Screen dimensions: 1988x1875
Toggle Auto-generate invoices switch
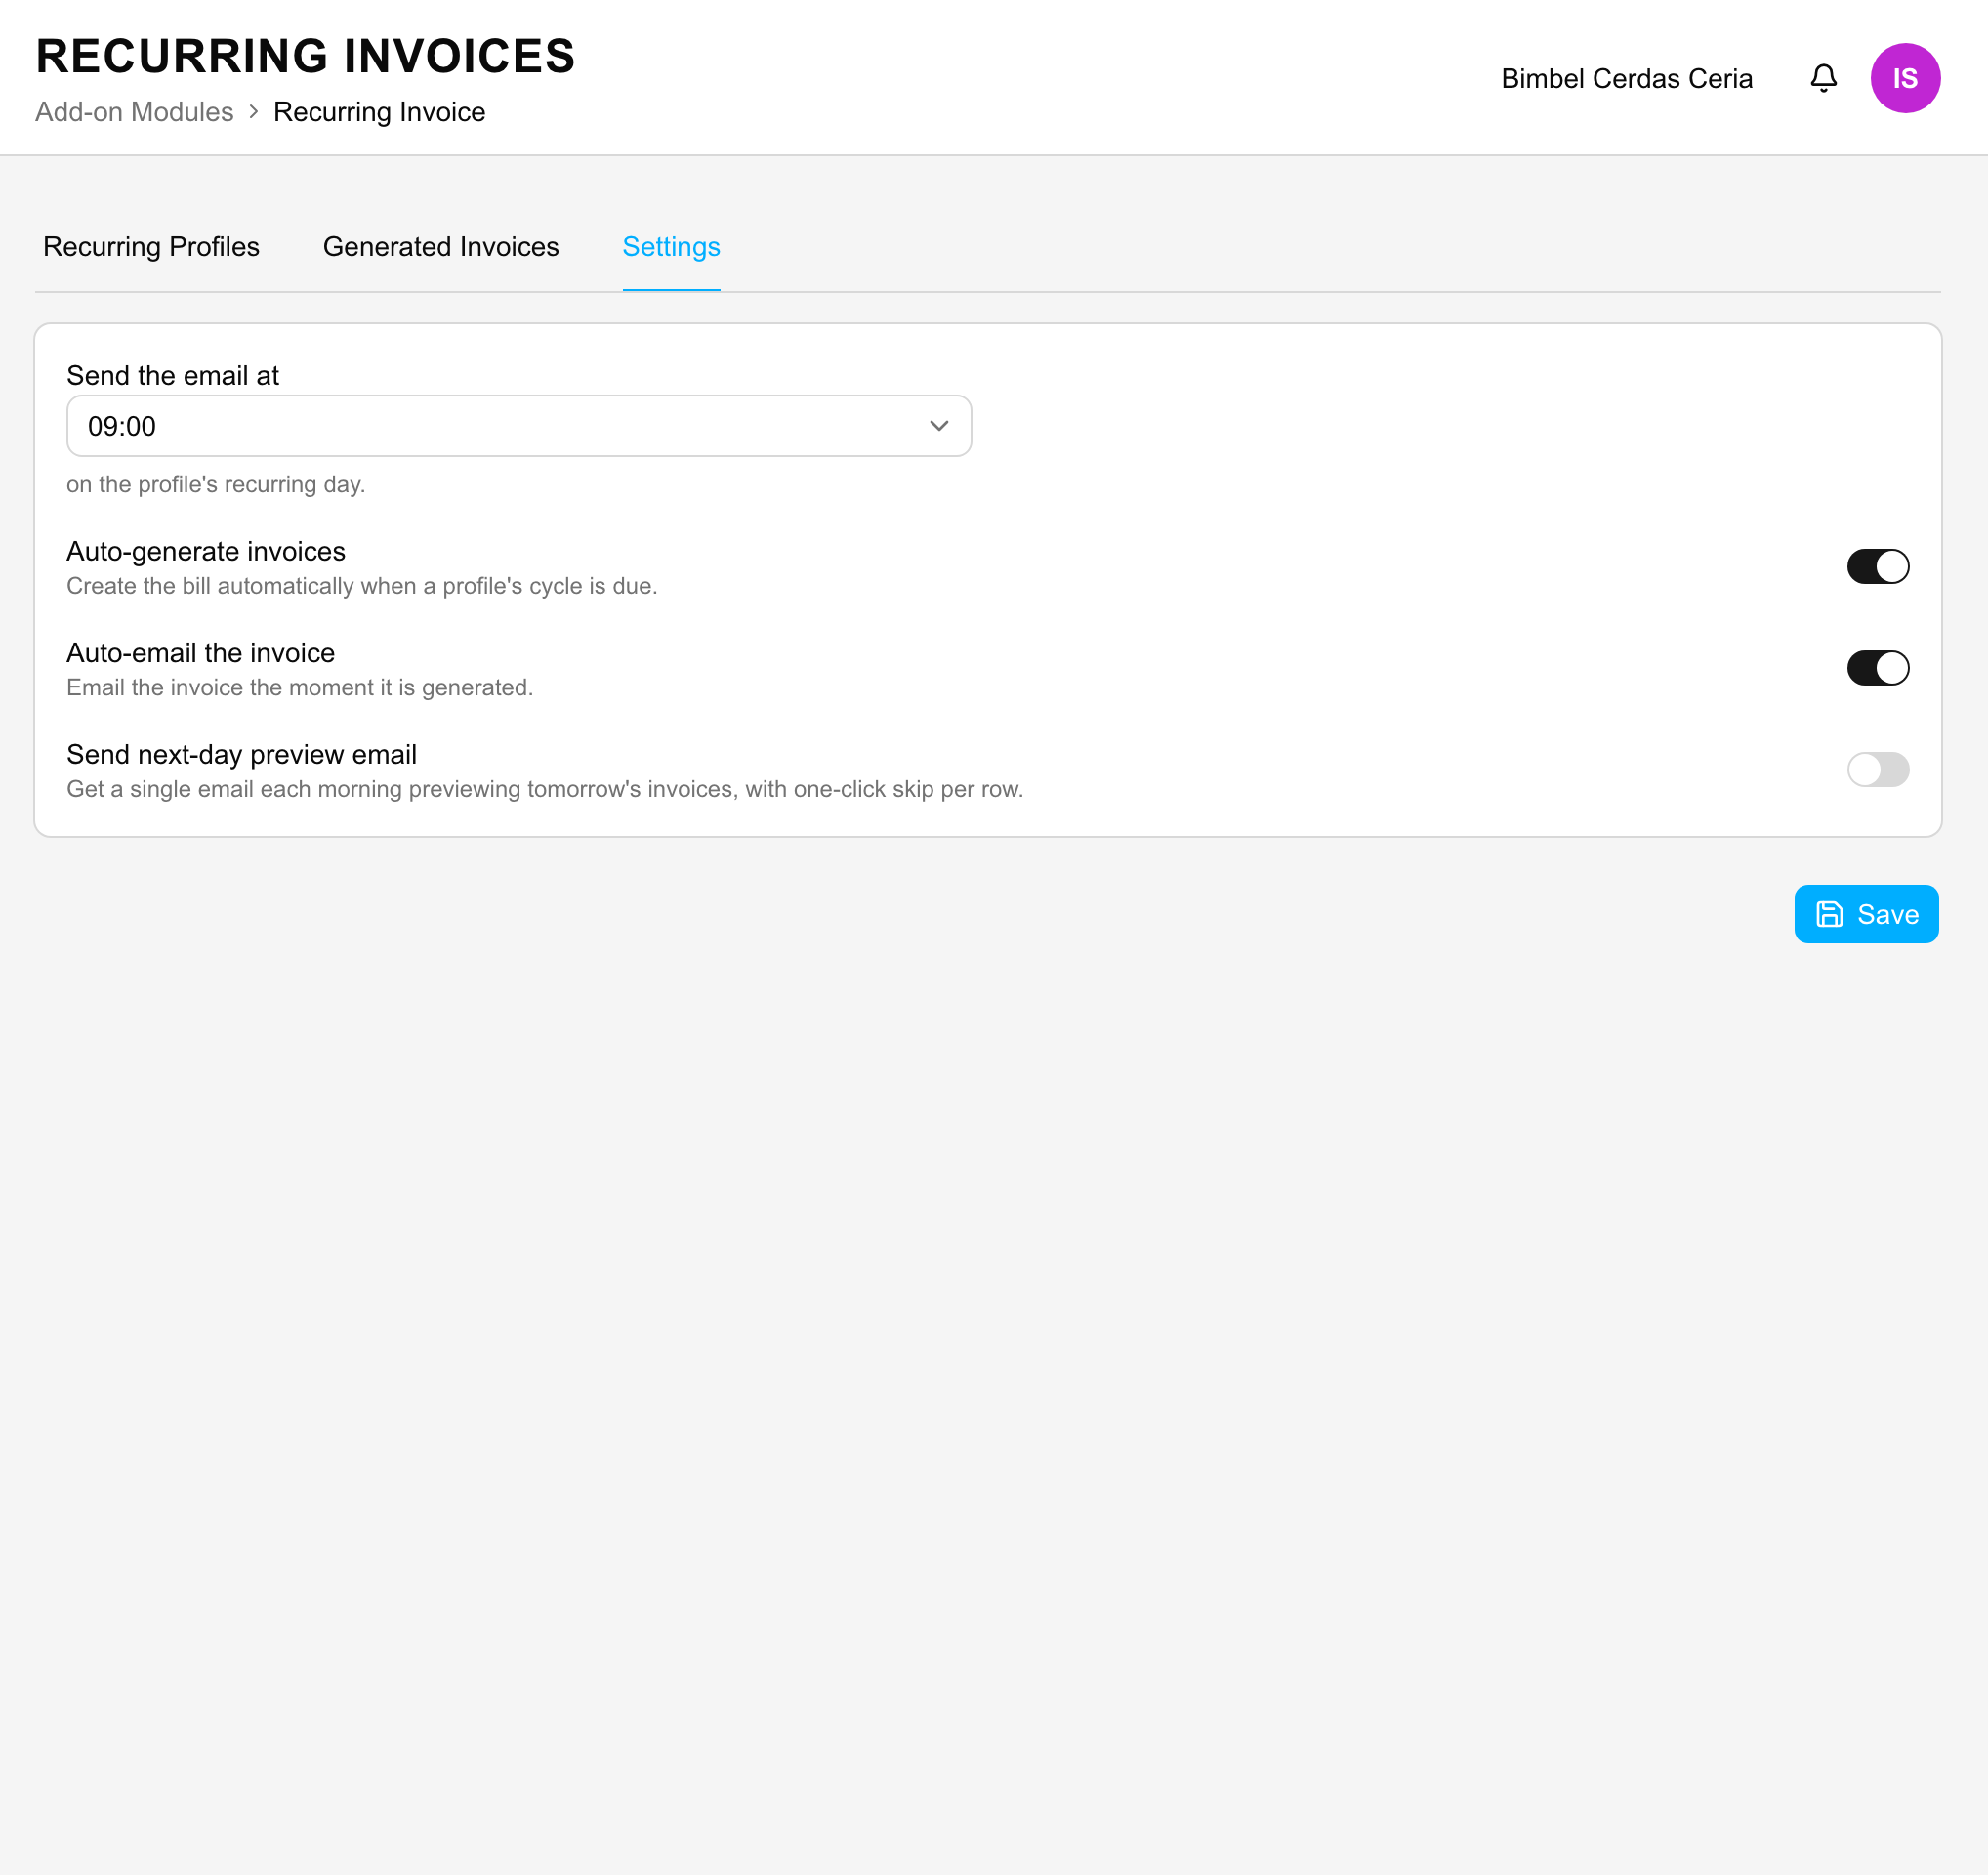pyautogui.click(x=1877, y=567)
